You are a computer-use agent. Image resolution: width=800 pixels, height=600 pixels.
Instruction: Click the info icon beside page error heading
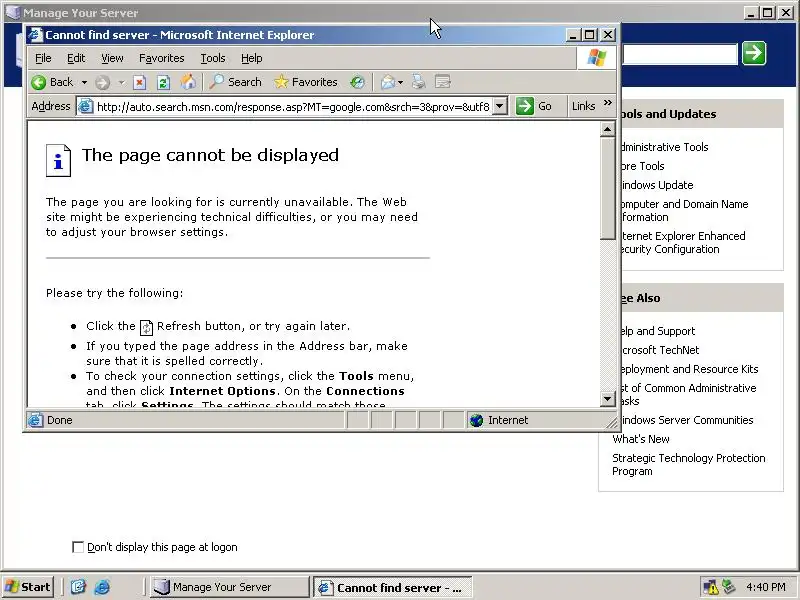[x=58, y=160]
